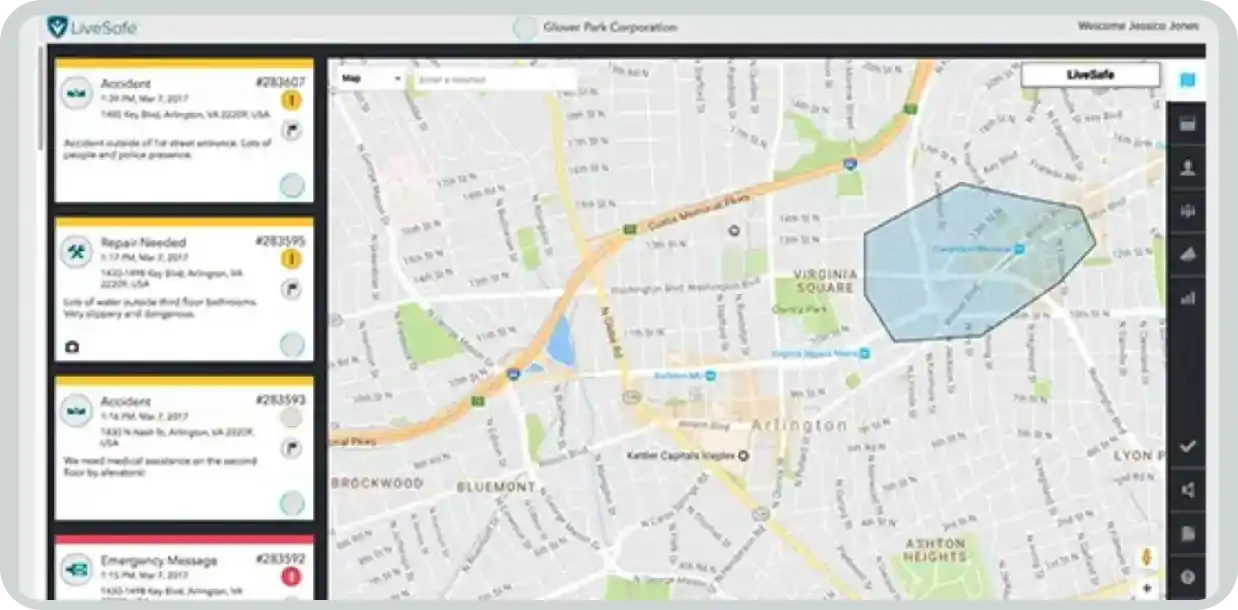1238x610 pixels.
Task: Click the LiveSafe button above the map
Action: tap(1090, 75)
